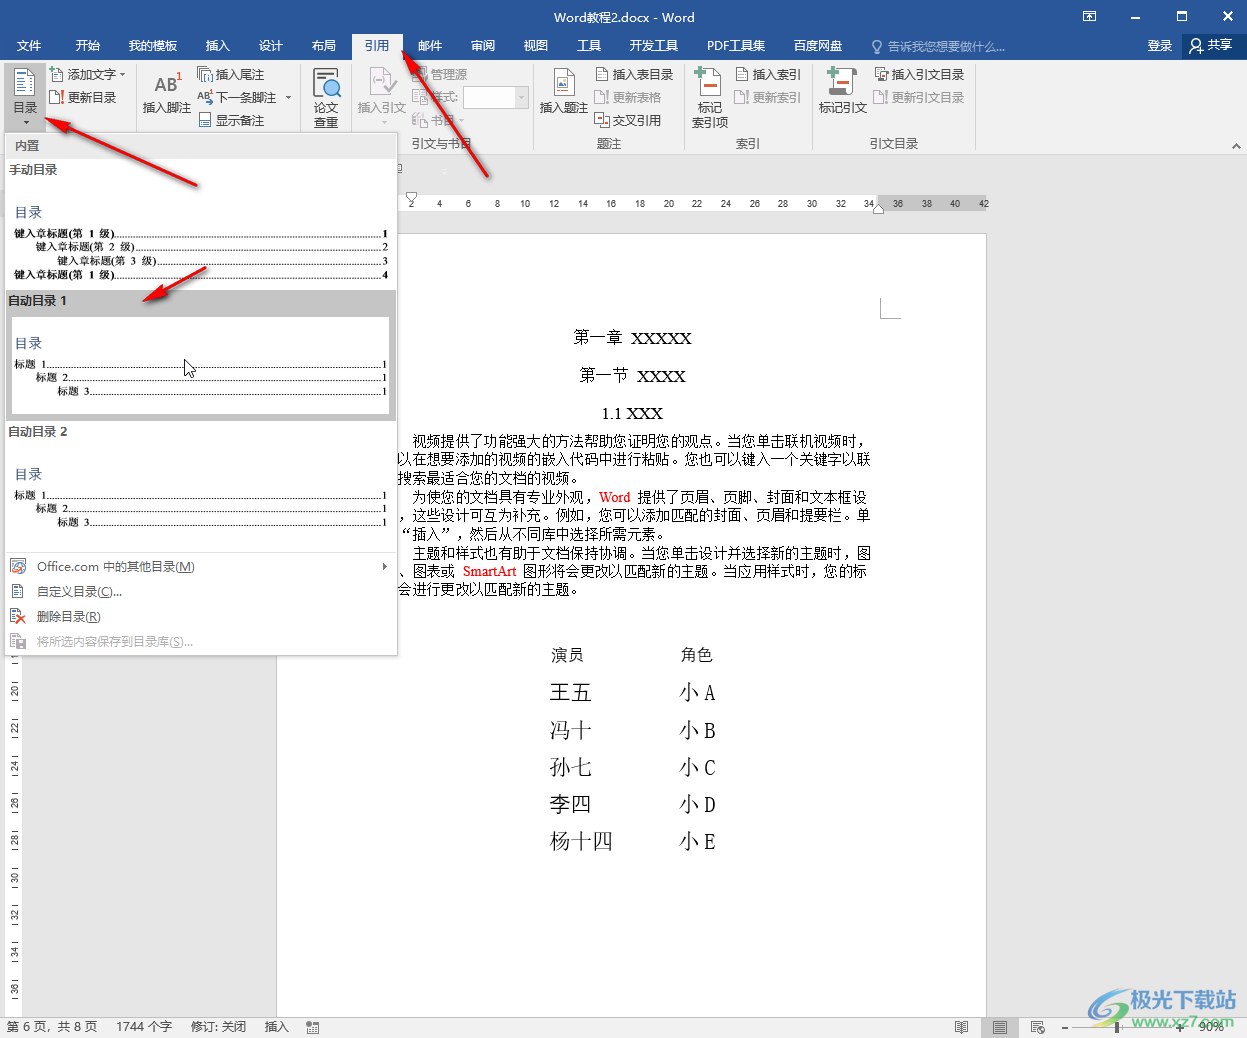
Task: Click the 显示备注 icon
Action: tap(205, 120)
